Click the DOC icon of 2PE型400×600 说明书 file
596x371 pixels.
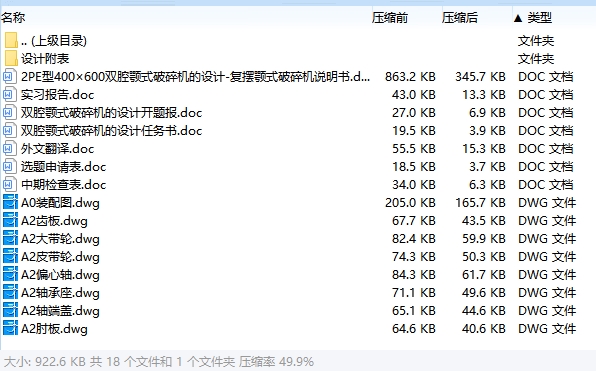coord(10,77)
